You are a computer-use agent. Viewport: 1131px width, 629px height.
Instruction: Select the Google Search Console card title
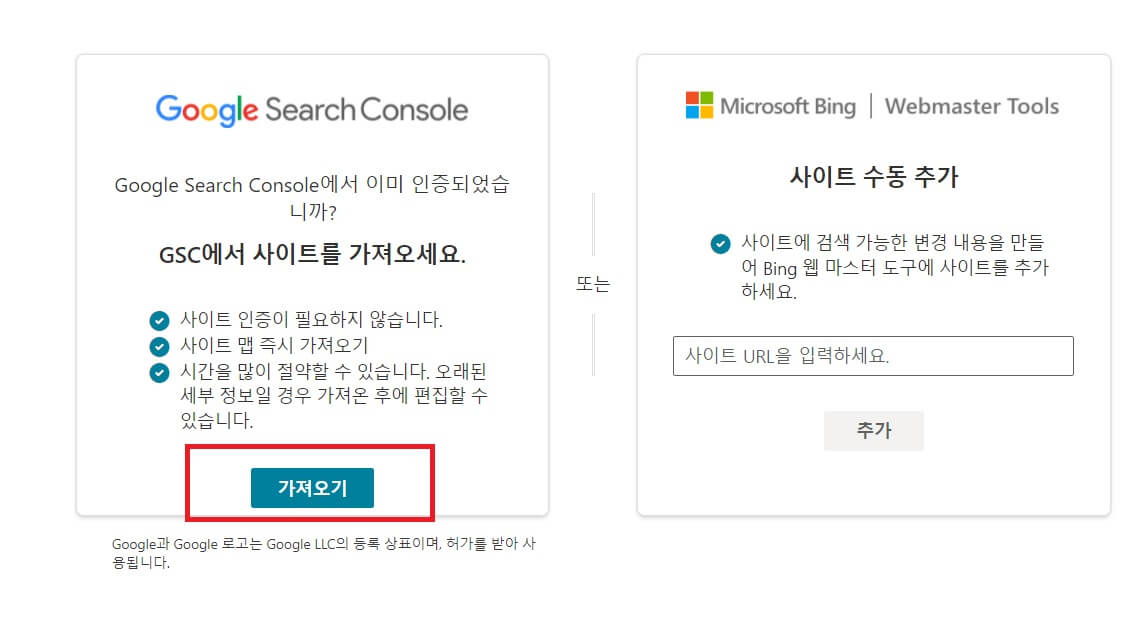[x=310, y=110]
